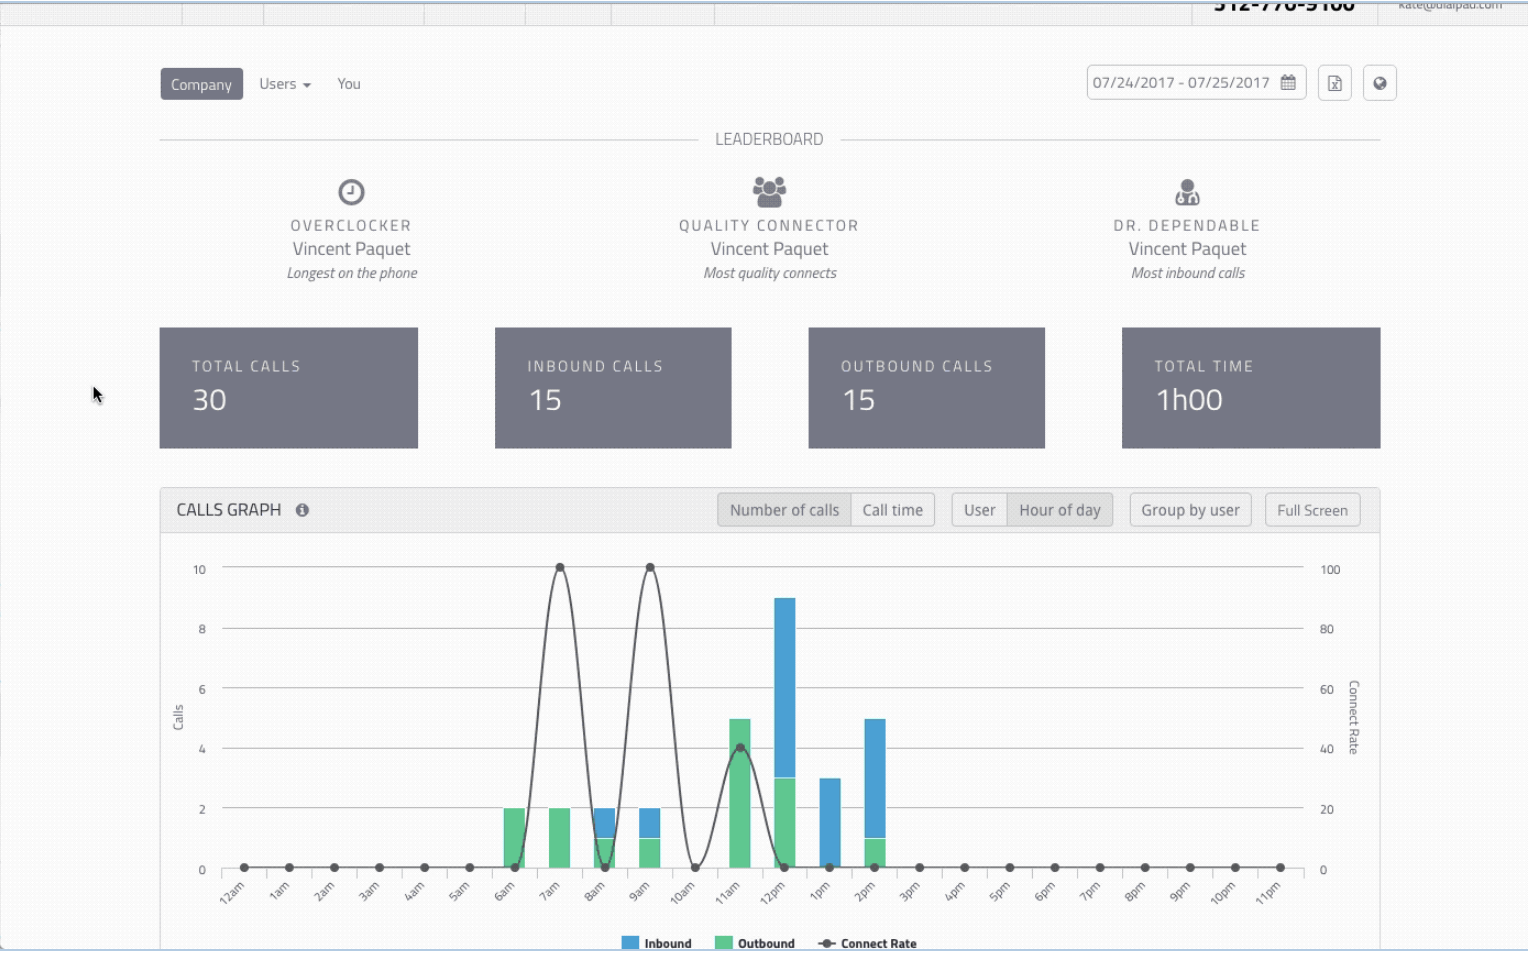Select the Company tab
Viewport: 1528px width, 956px height.
tap(201, 84)
